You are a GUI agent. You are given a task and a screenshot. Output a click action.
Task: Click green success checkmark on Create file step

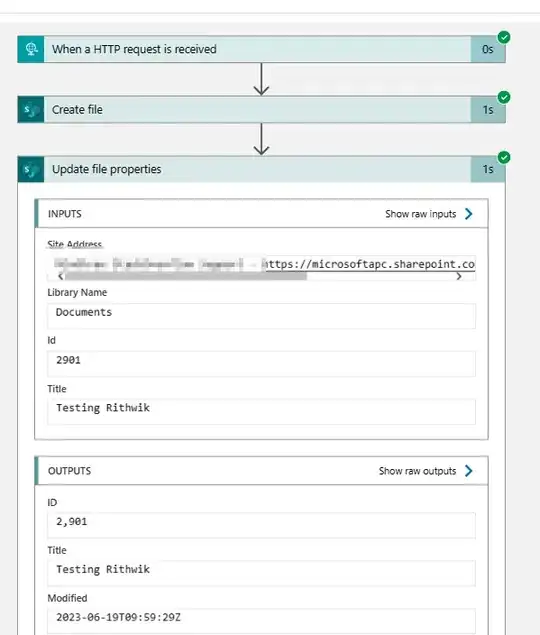coord(504,97)
